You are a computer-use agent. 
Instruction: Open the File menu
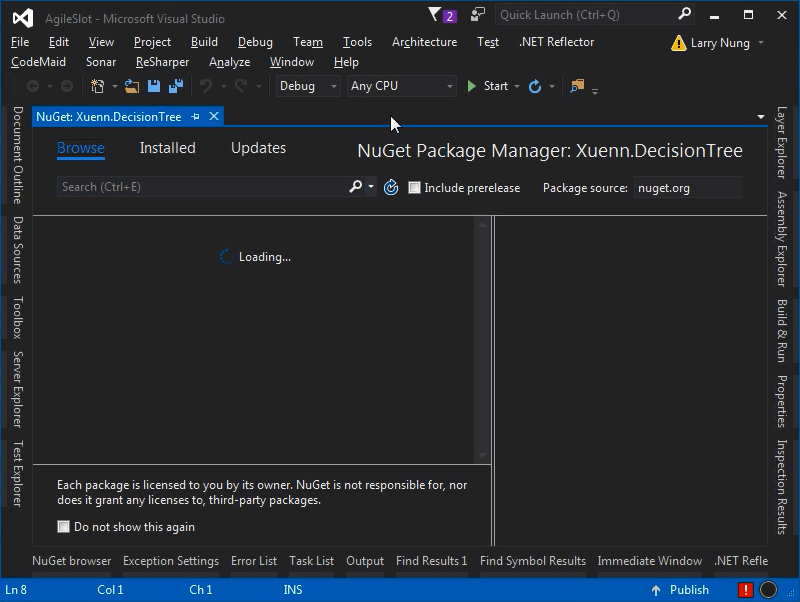tap(20, 42)
